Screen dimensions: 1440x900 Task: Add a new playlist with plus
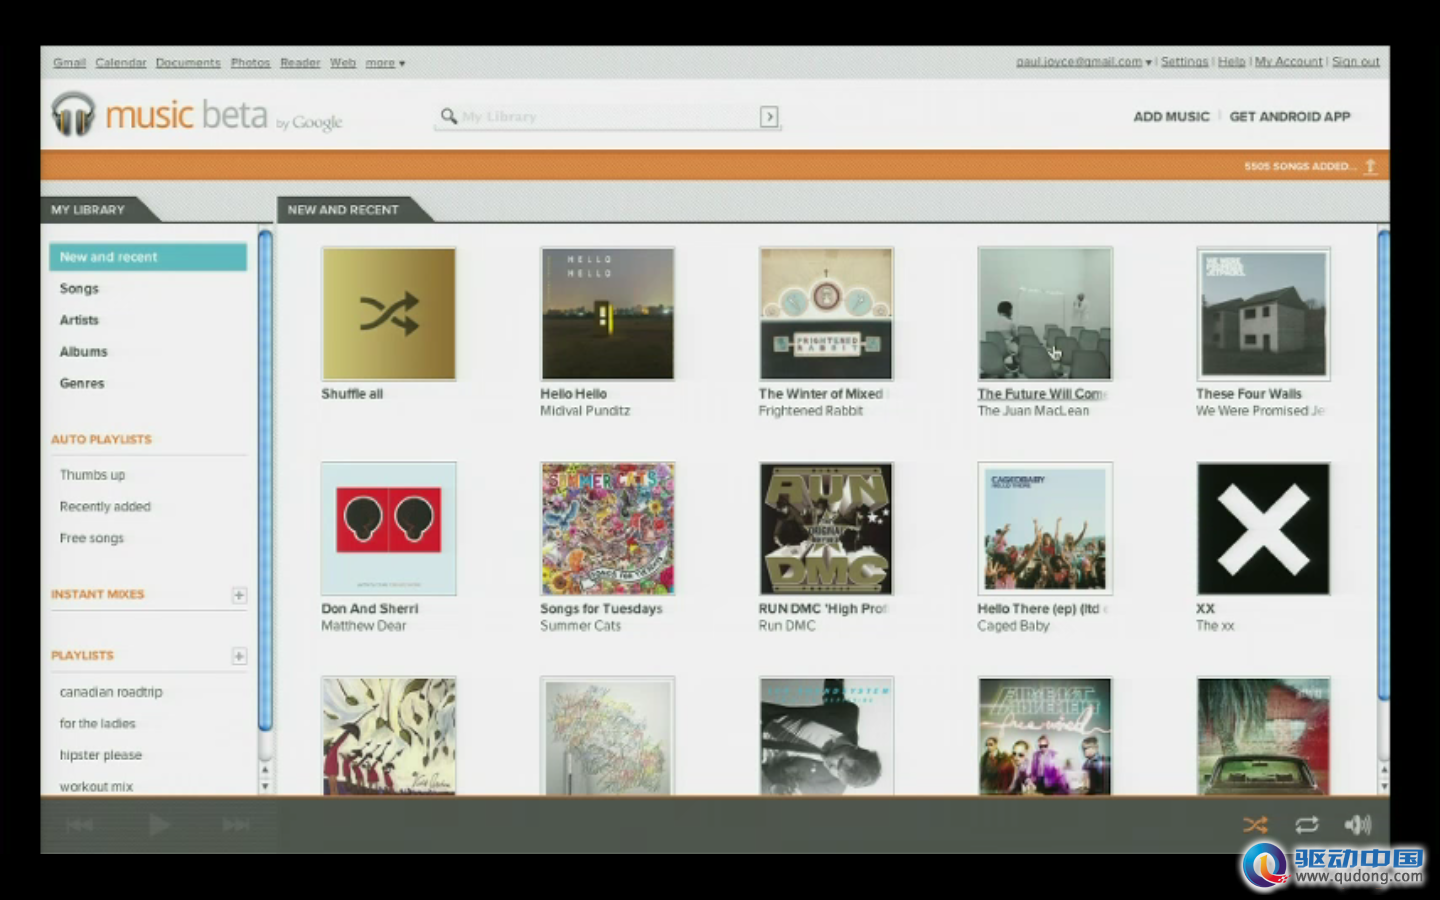click(239, 656)
